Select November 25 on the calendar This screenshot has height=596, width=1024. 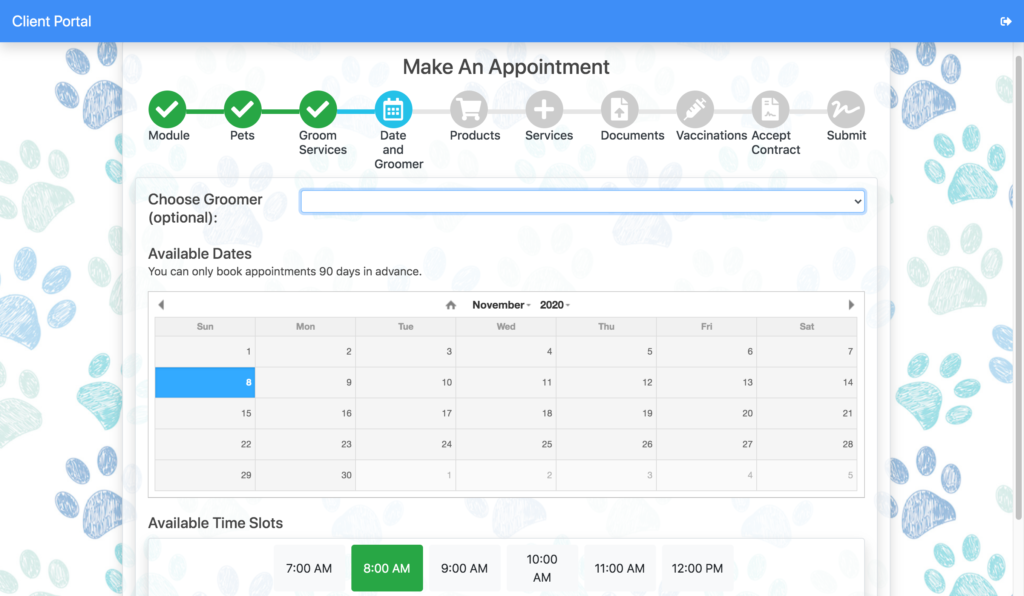[506, 444]
